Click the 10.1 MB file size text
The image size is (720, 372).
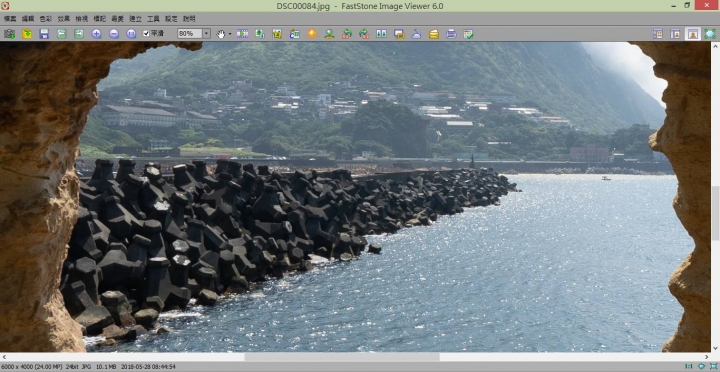click(x=105, y=366)
